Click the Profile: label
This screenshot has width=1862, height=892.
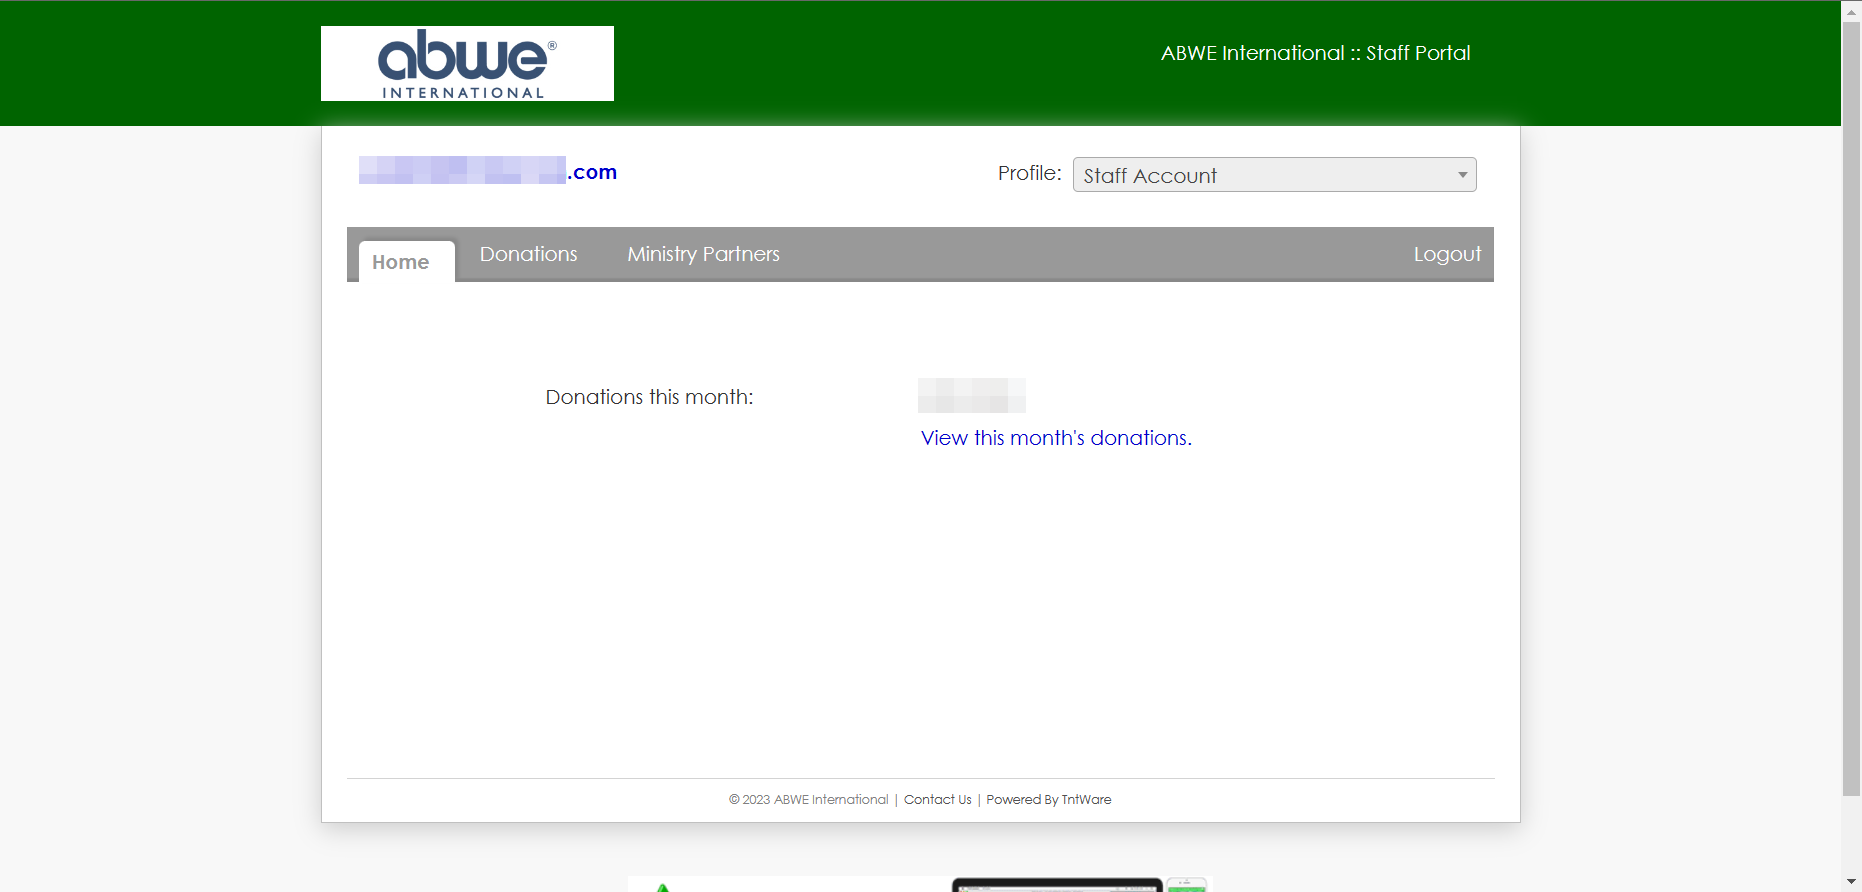[x=1029, y=173]
